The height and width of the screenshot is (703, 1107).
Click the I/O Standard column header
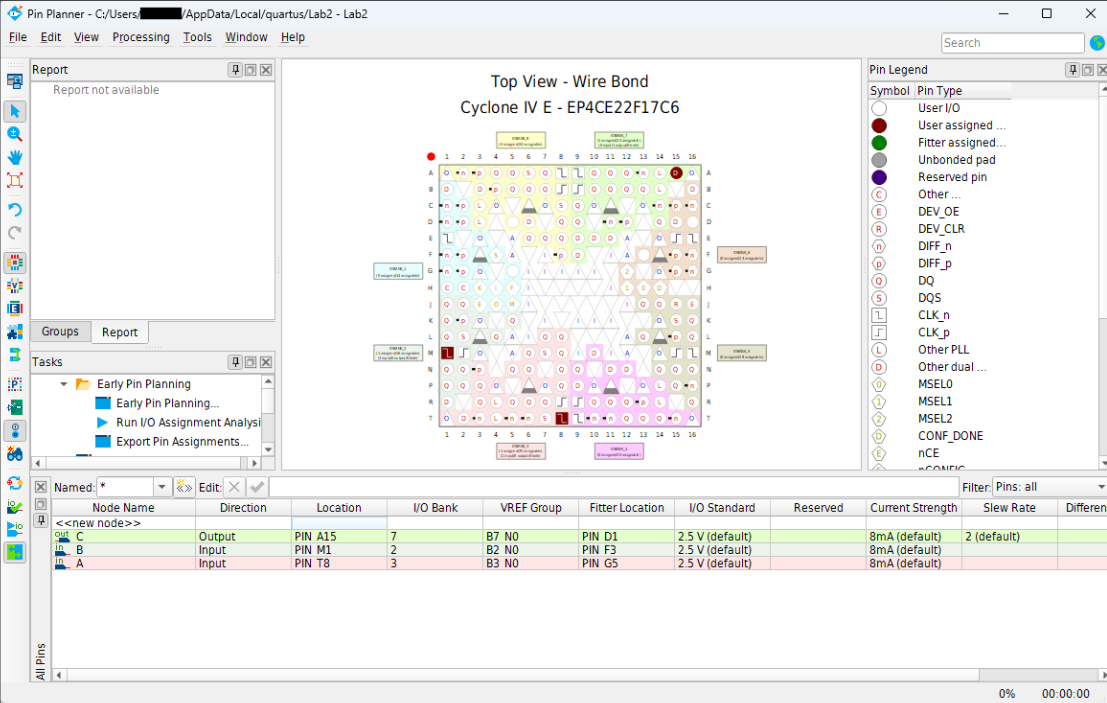click(722, 507)
